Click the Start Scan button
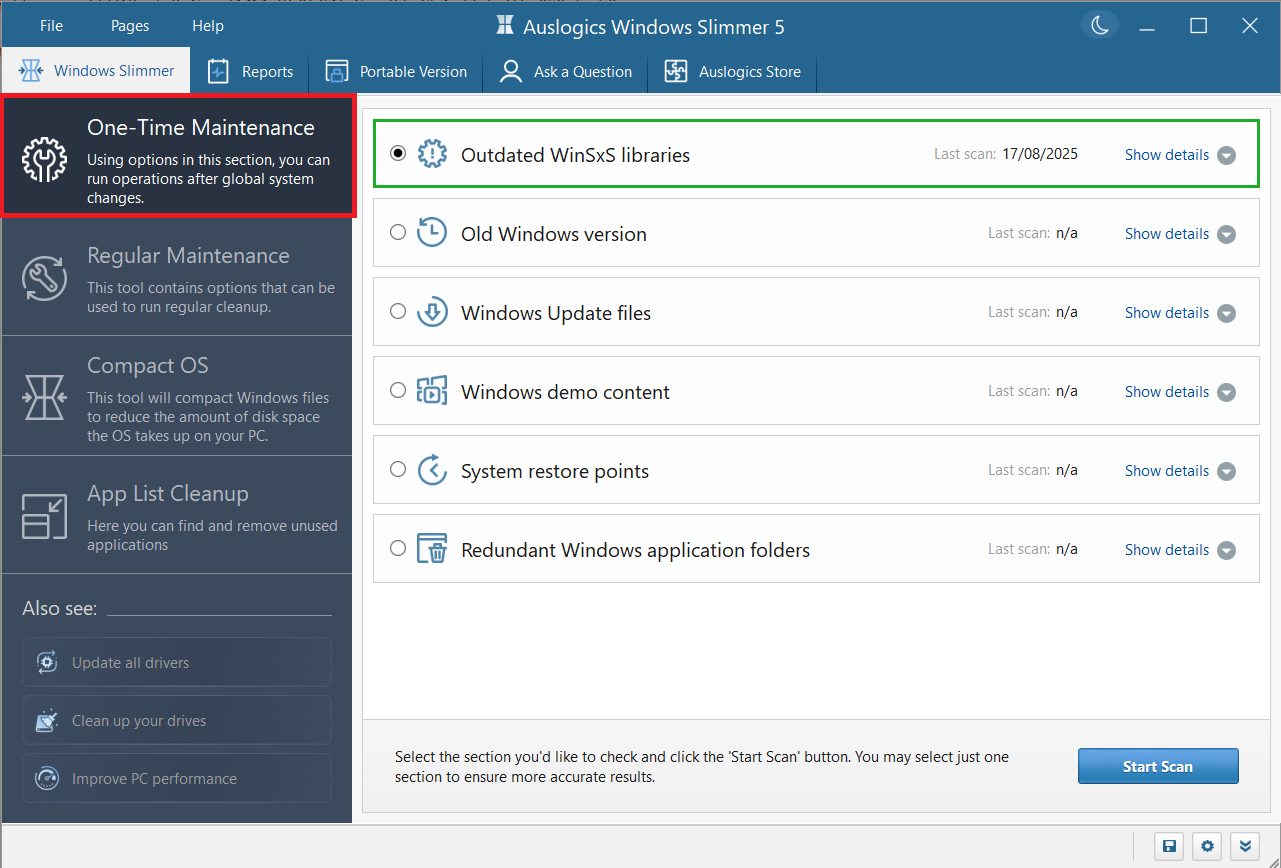The width and height of the screenshot is (1281, 868). point(1158,766)
